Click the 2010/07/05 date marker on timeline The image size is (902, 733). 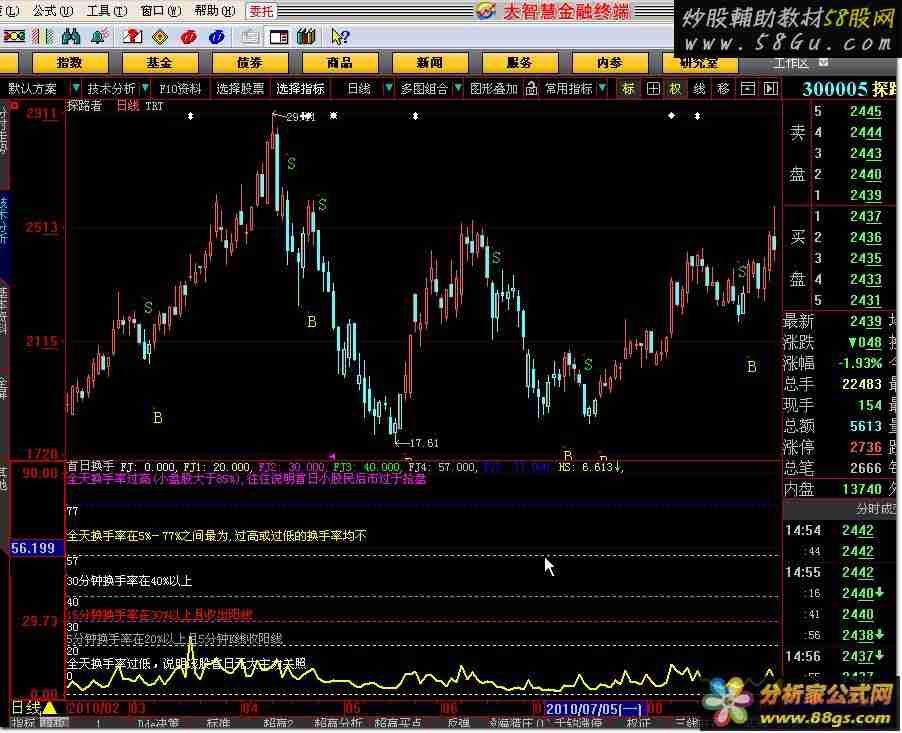594,708
